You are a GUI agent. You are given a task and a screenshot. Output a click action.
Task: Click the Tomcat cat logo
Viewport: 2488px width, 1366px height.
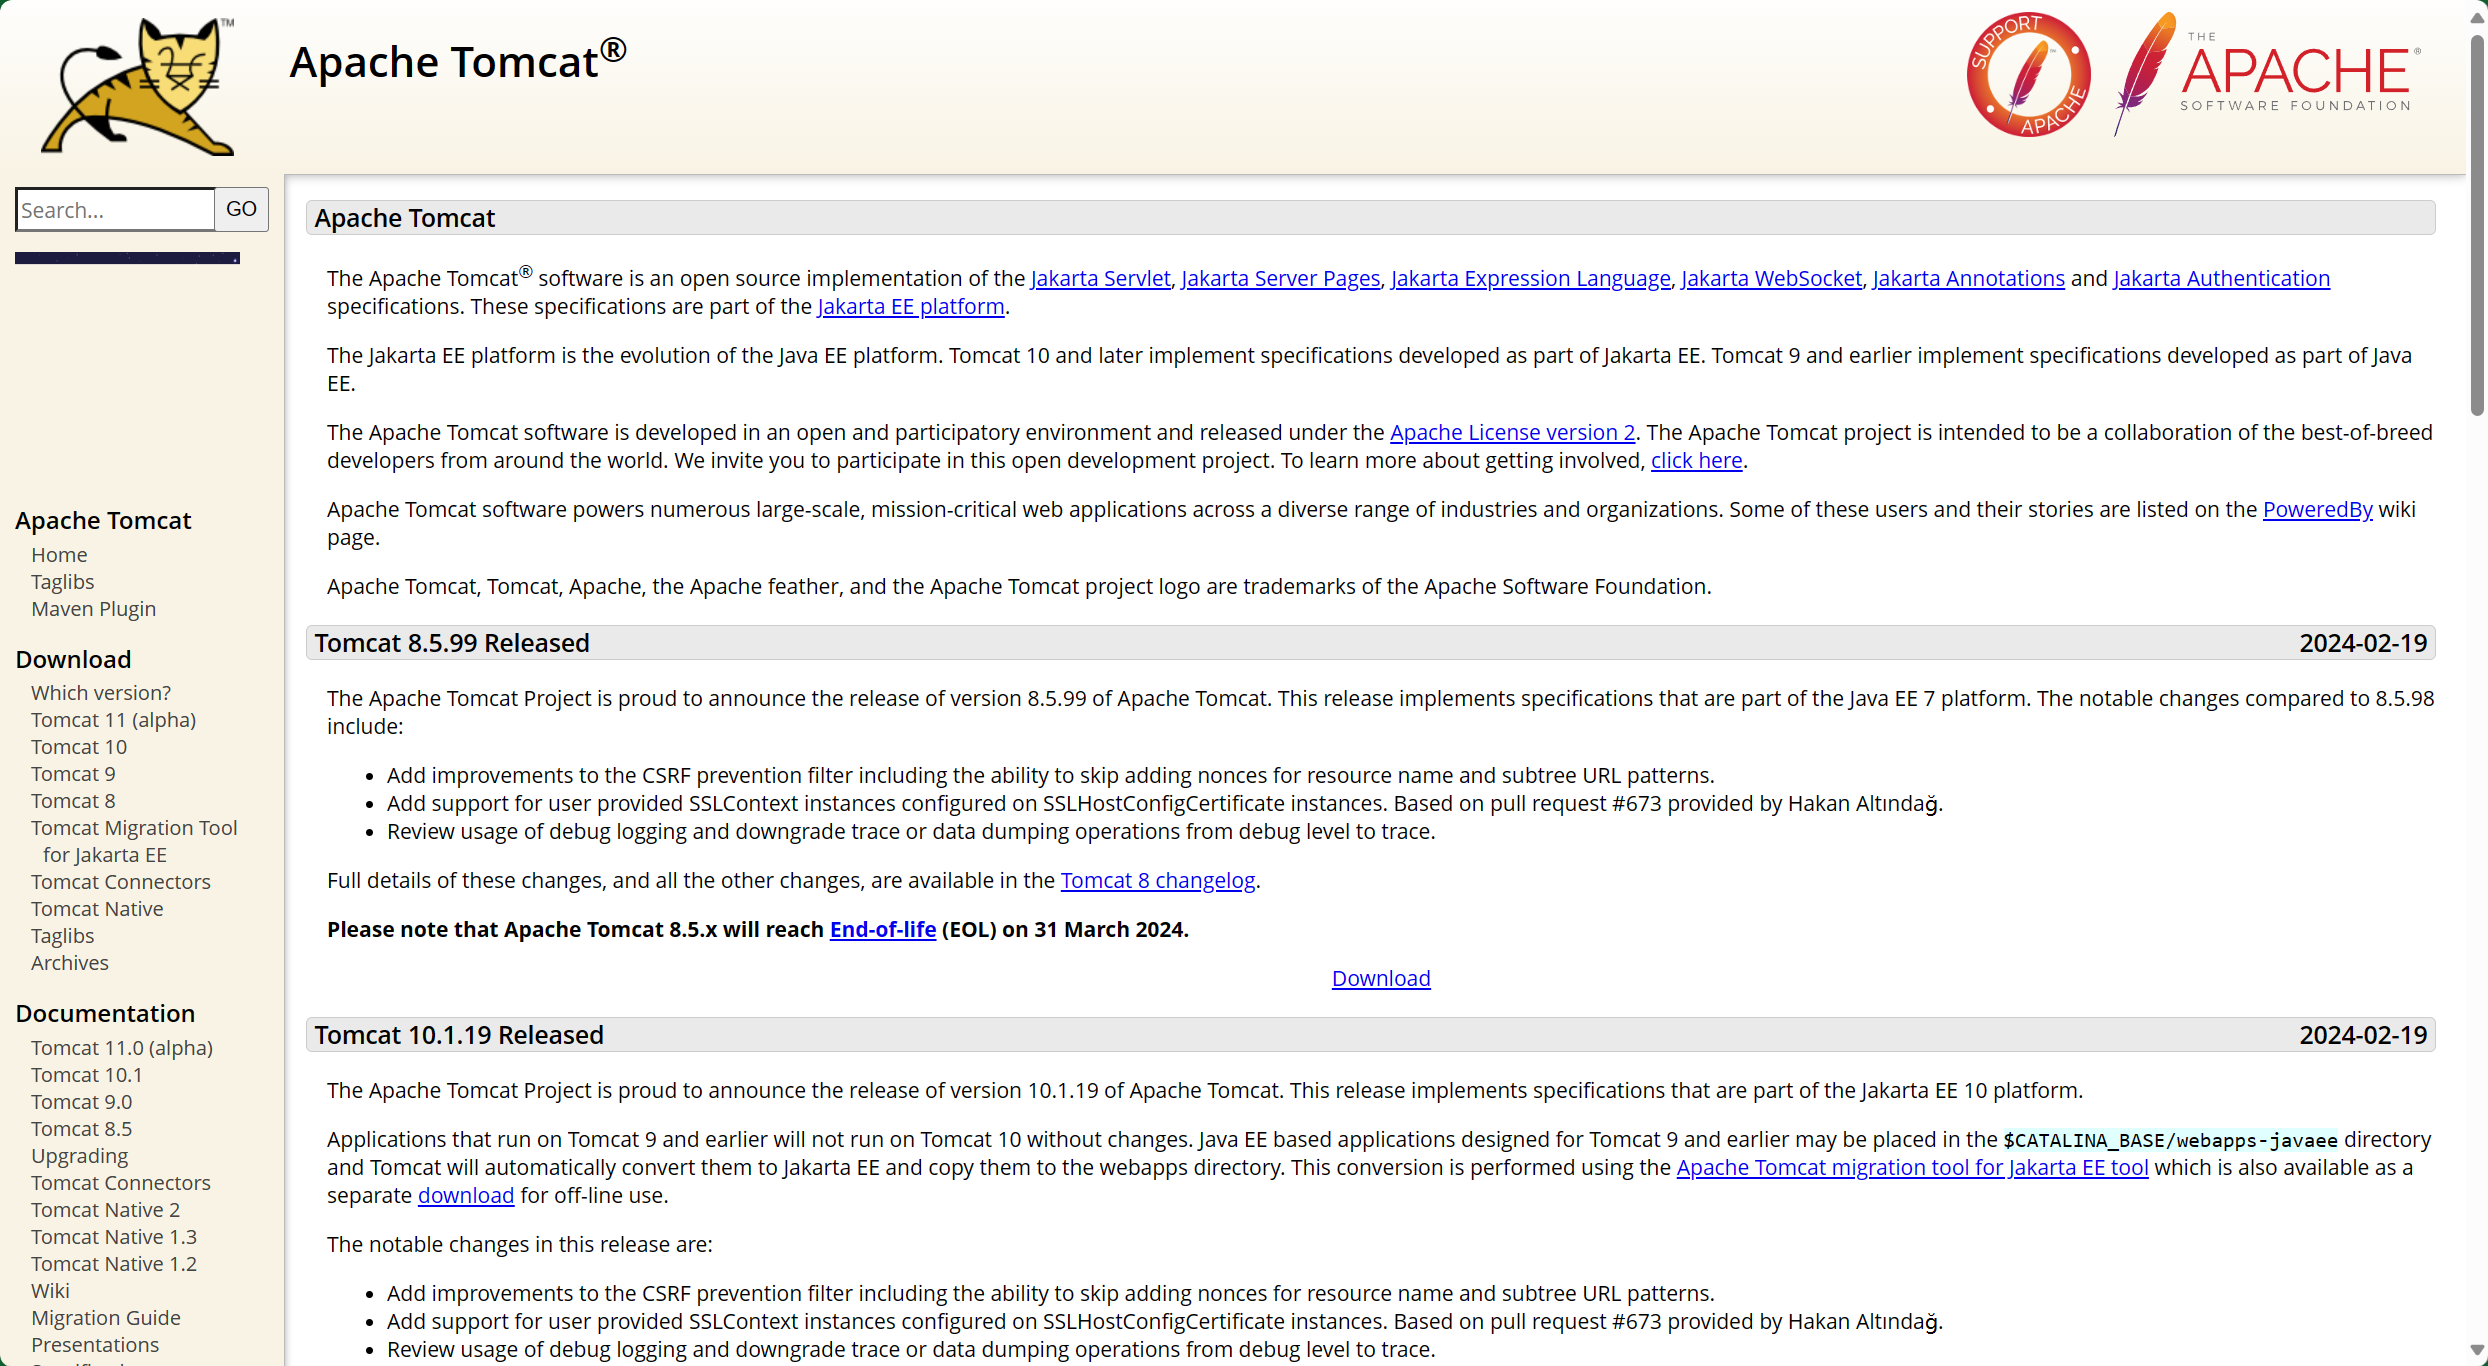(138, 86)
